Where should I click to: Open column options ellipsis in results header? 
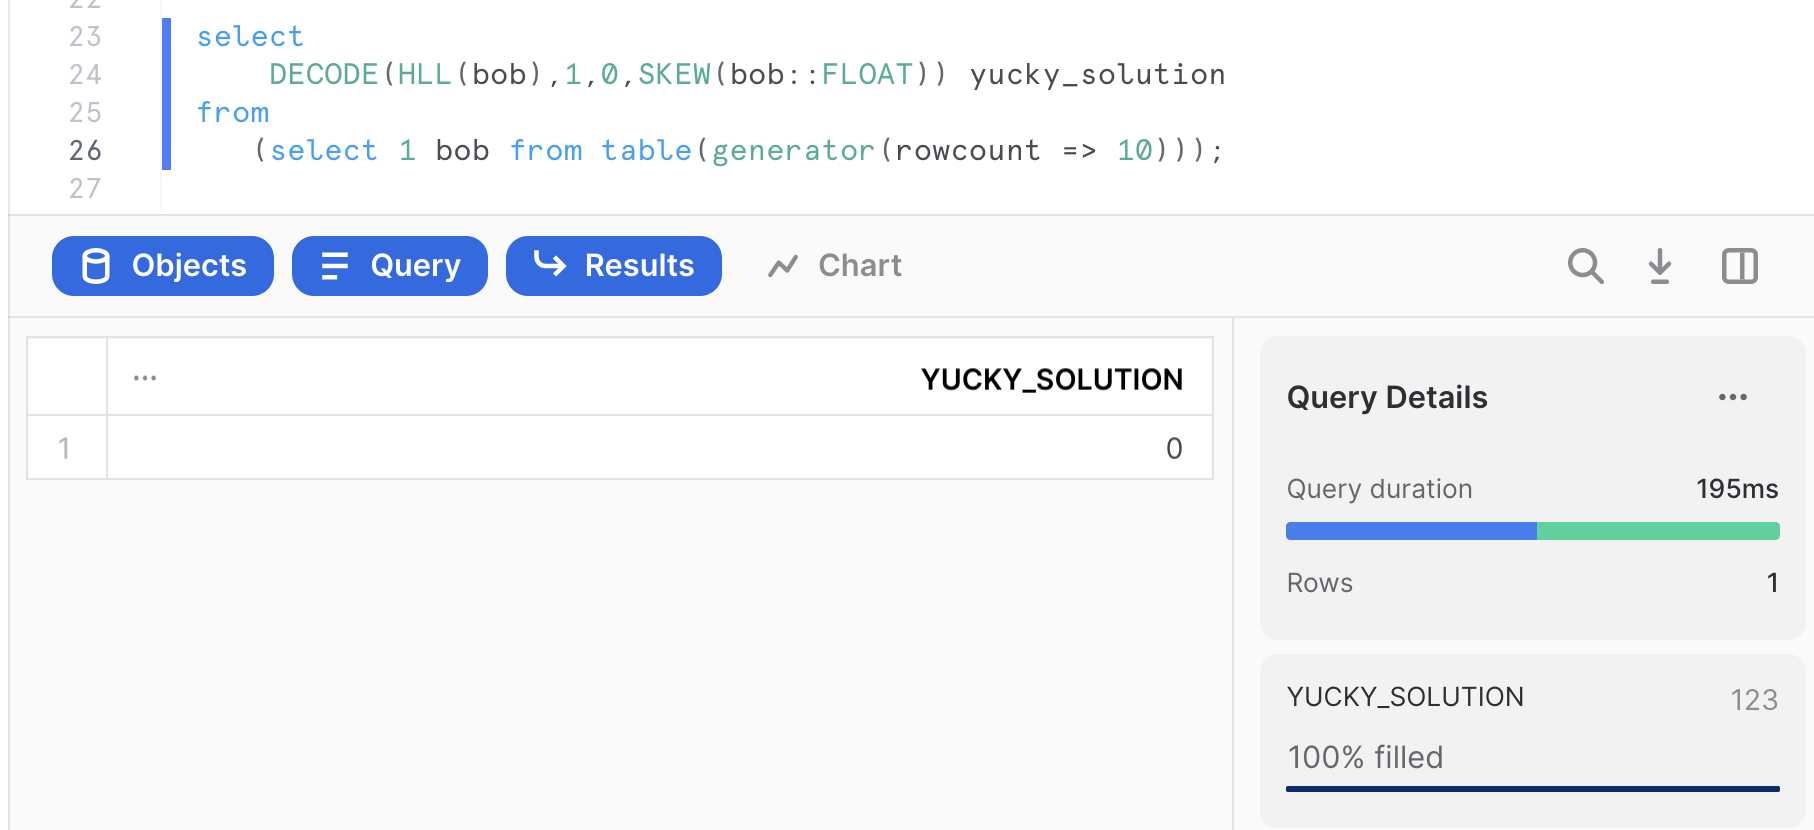(x=145, y=378)
